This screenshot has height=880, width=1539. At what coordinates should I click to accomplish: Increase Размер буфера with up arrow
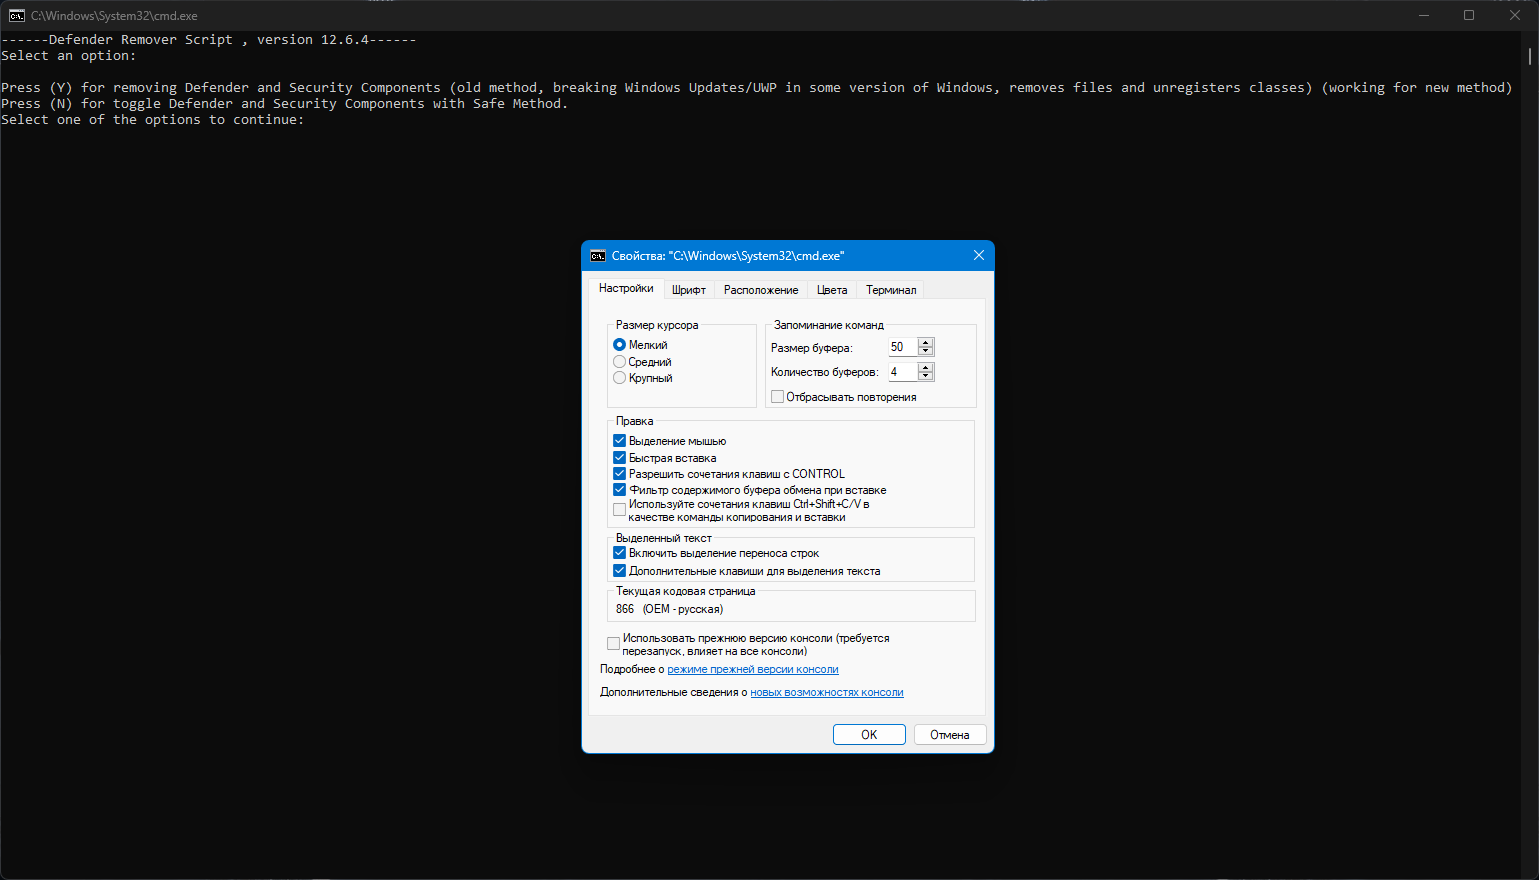pyautogui.click(x=926, y=343)
